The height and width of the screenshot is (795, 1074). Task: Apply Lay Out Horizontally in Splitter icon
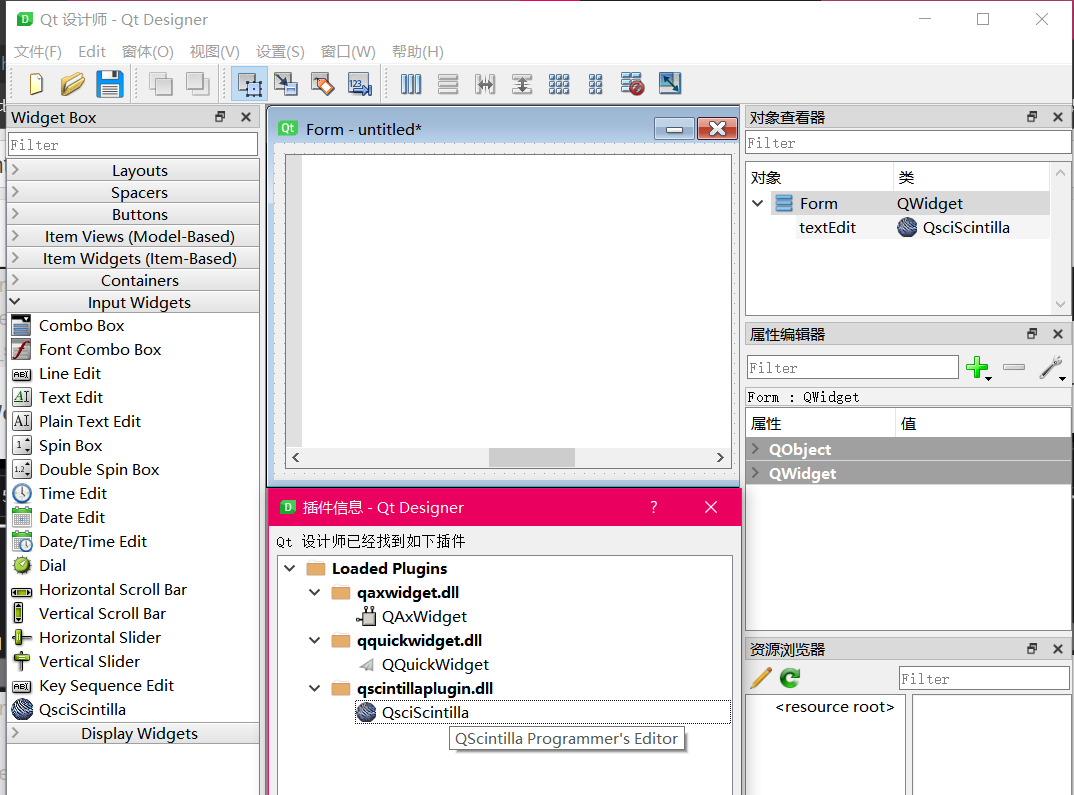click(485, 84)
